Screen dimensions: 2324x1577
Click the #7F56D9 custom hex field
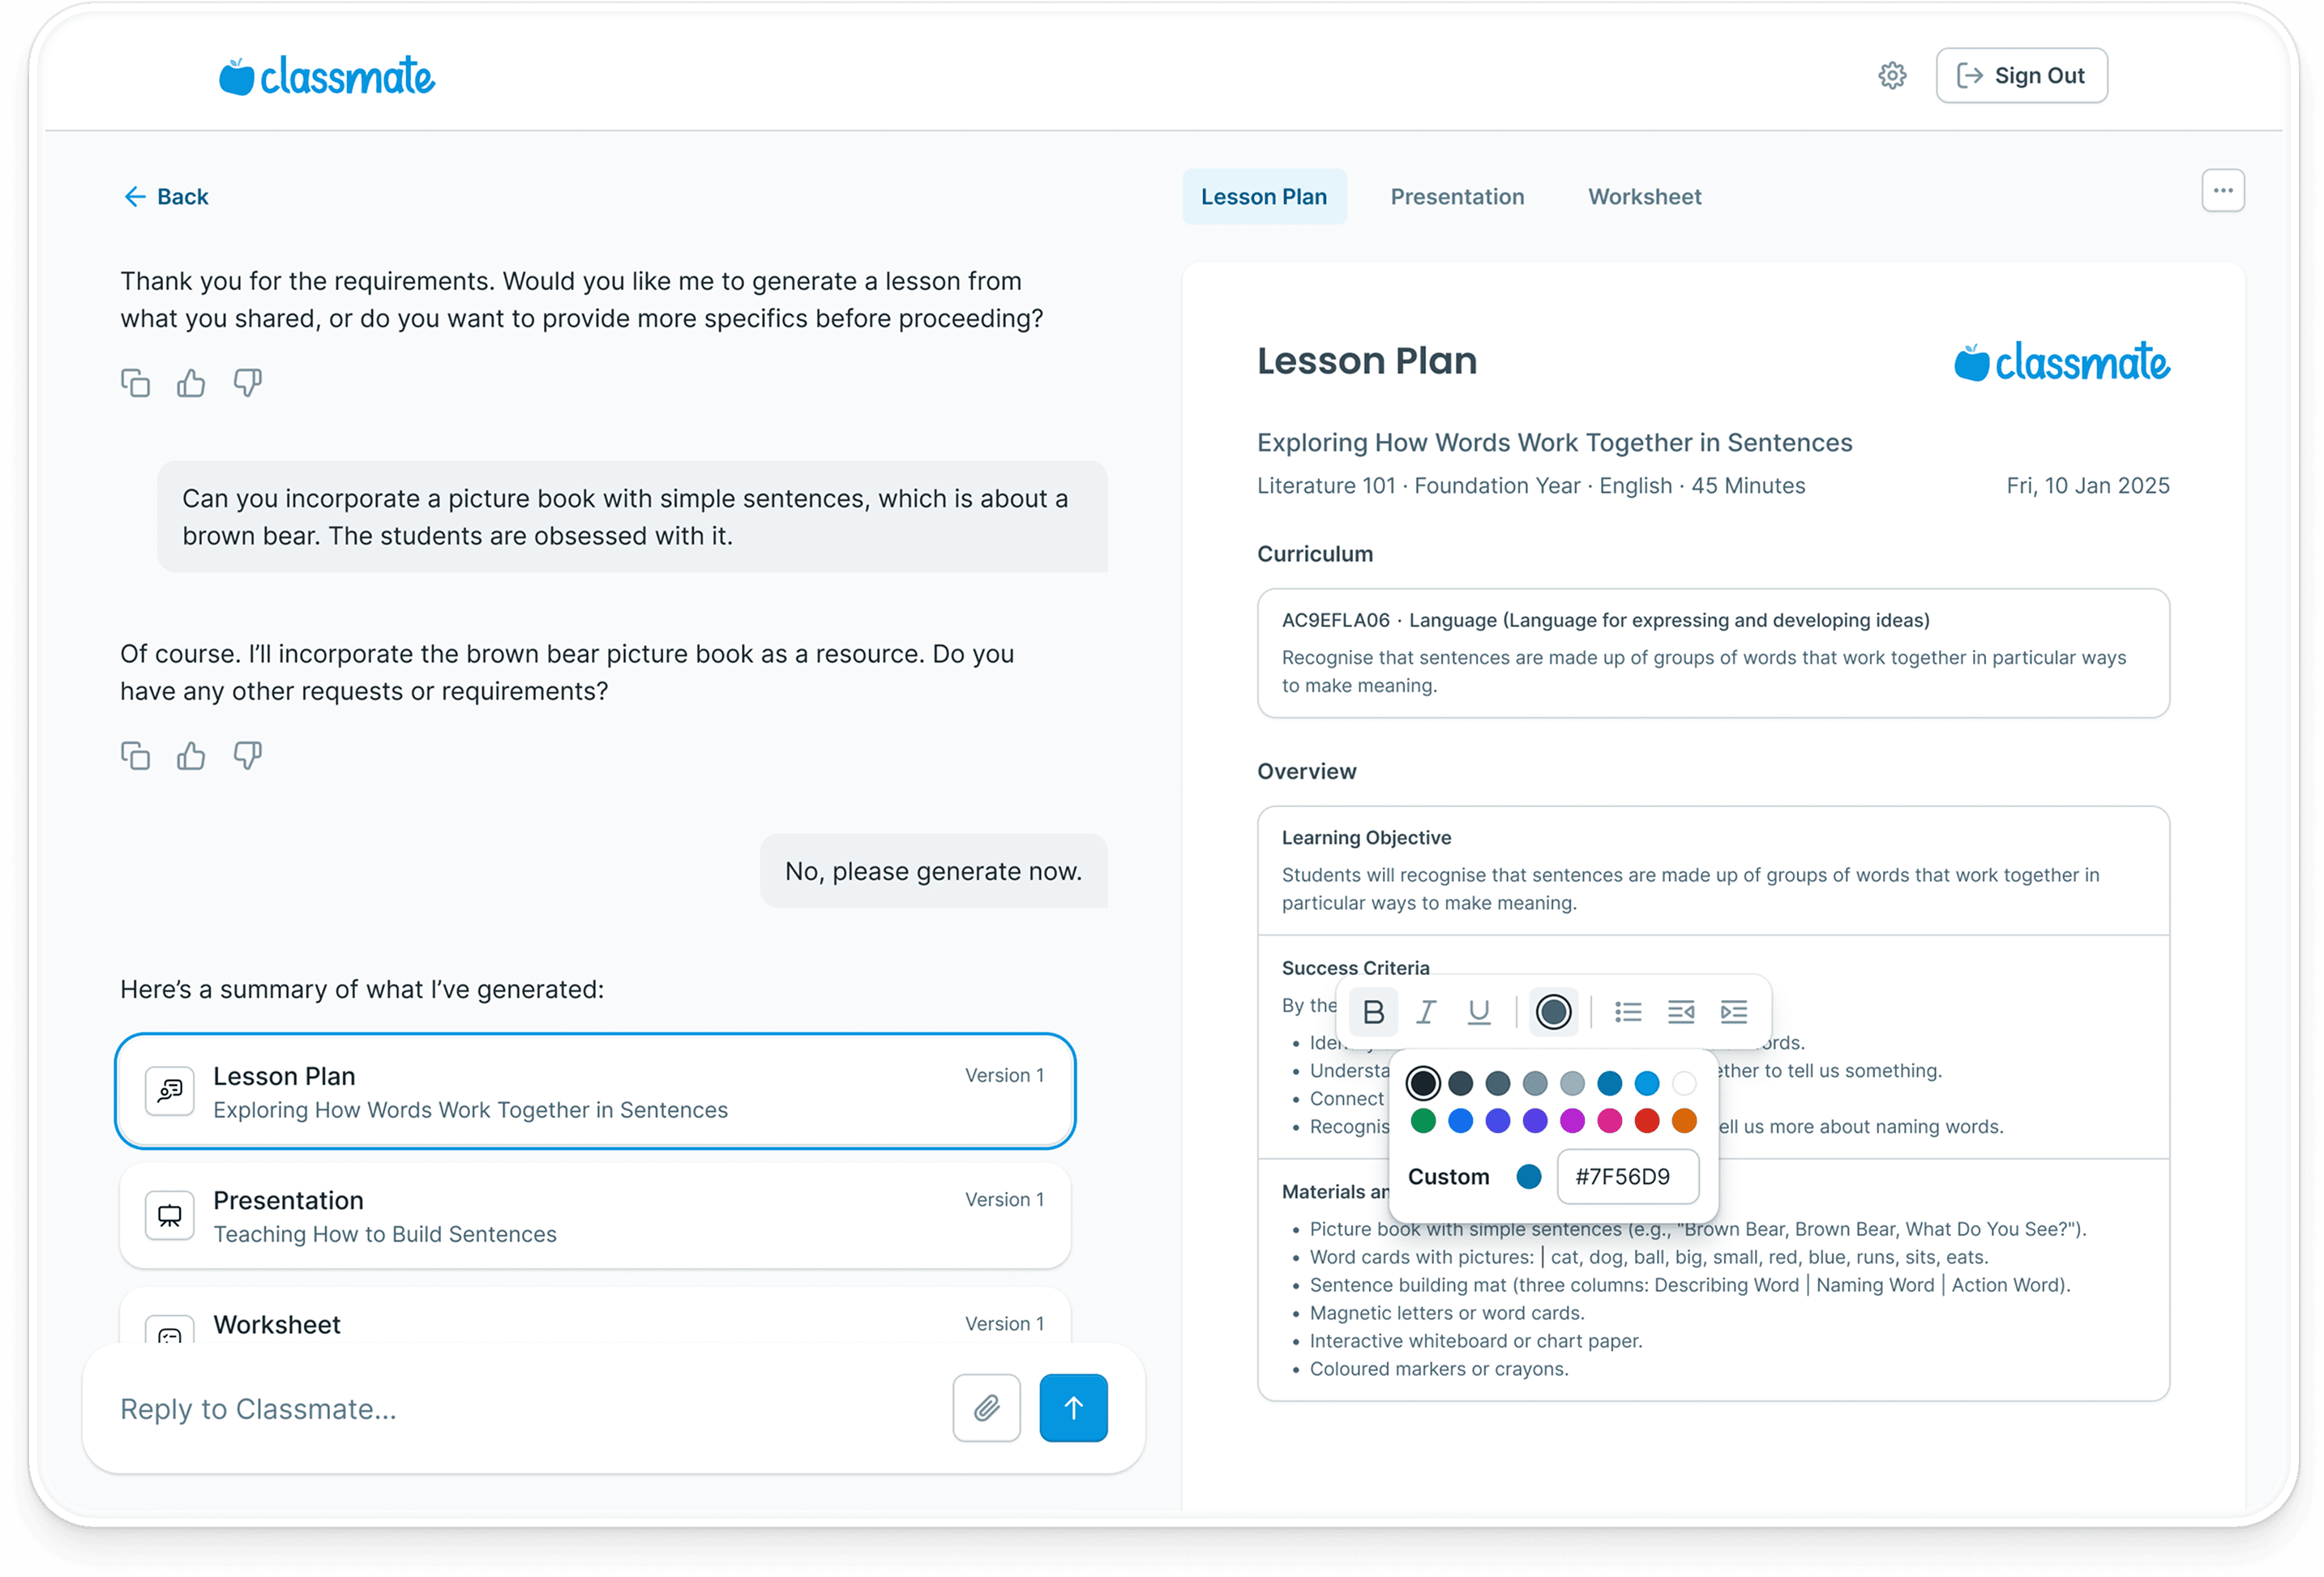(1628, 1177)
